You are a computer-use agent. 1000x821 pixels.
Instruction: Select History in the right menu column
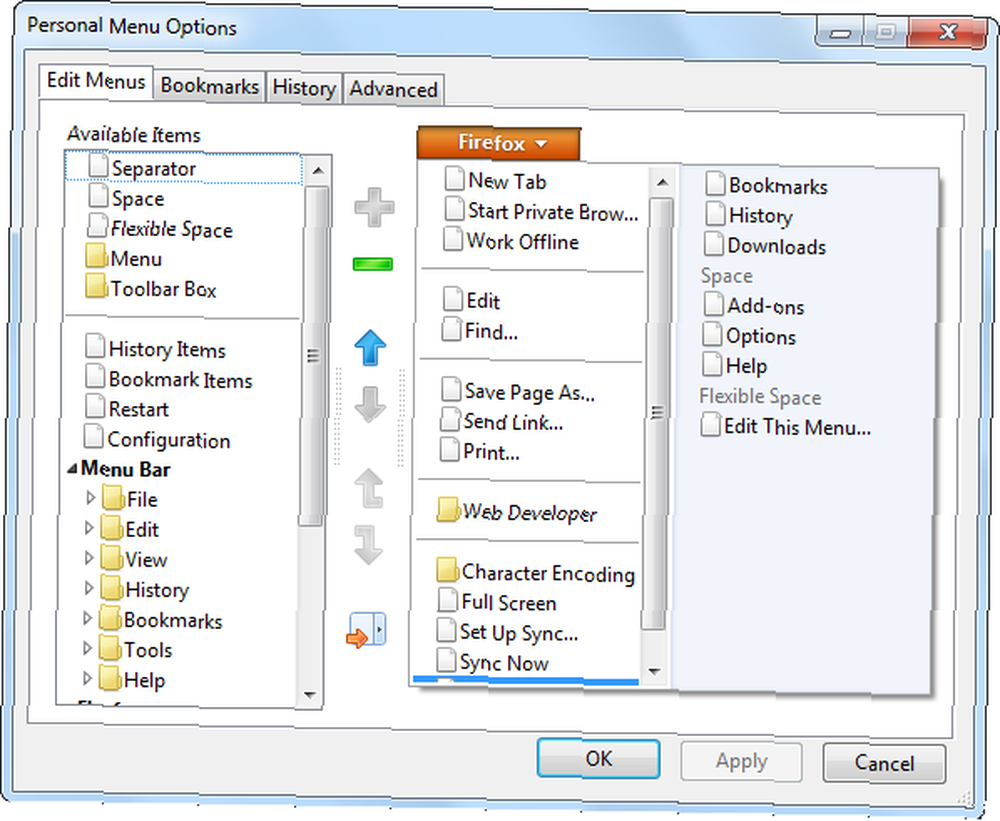pos(749,214)
